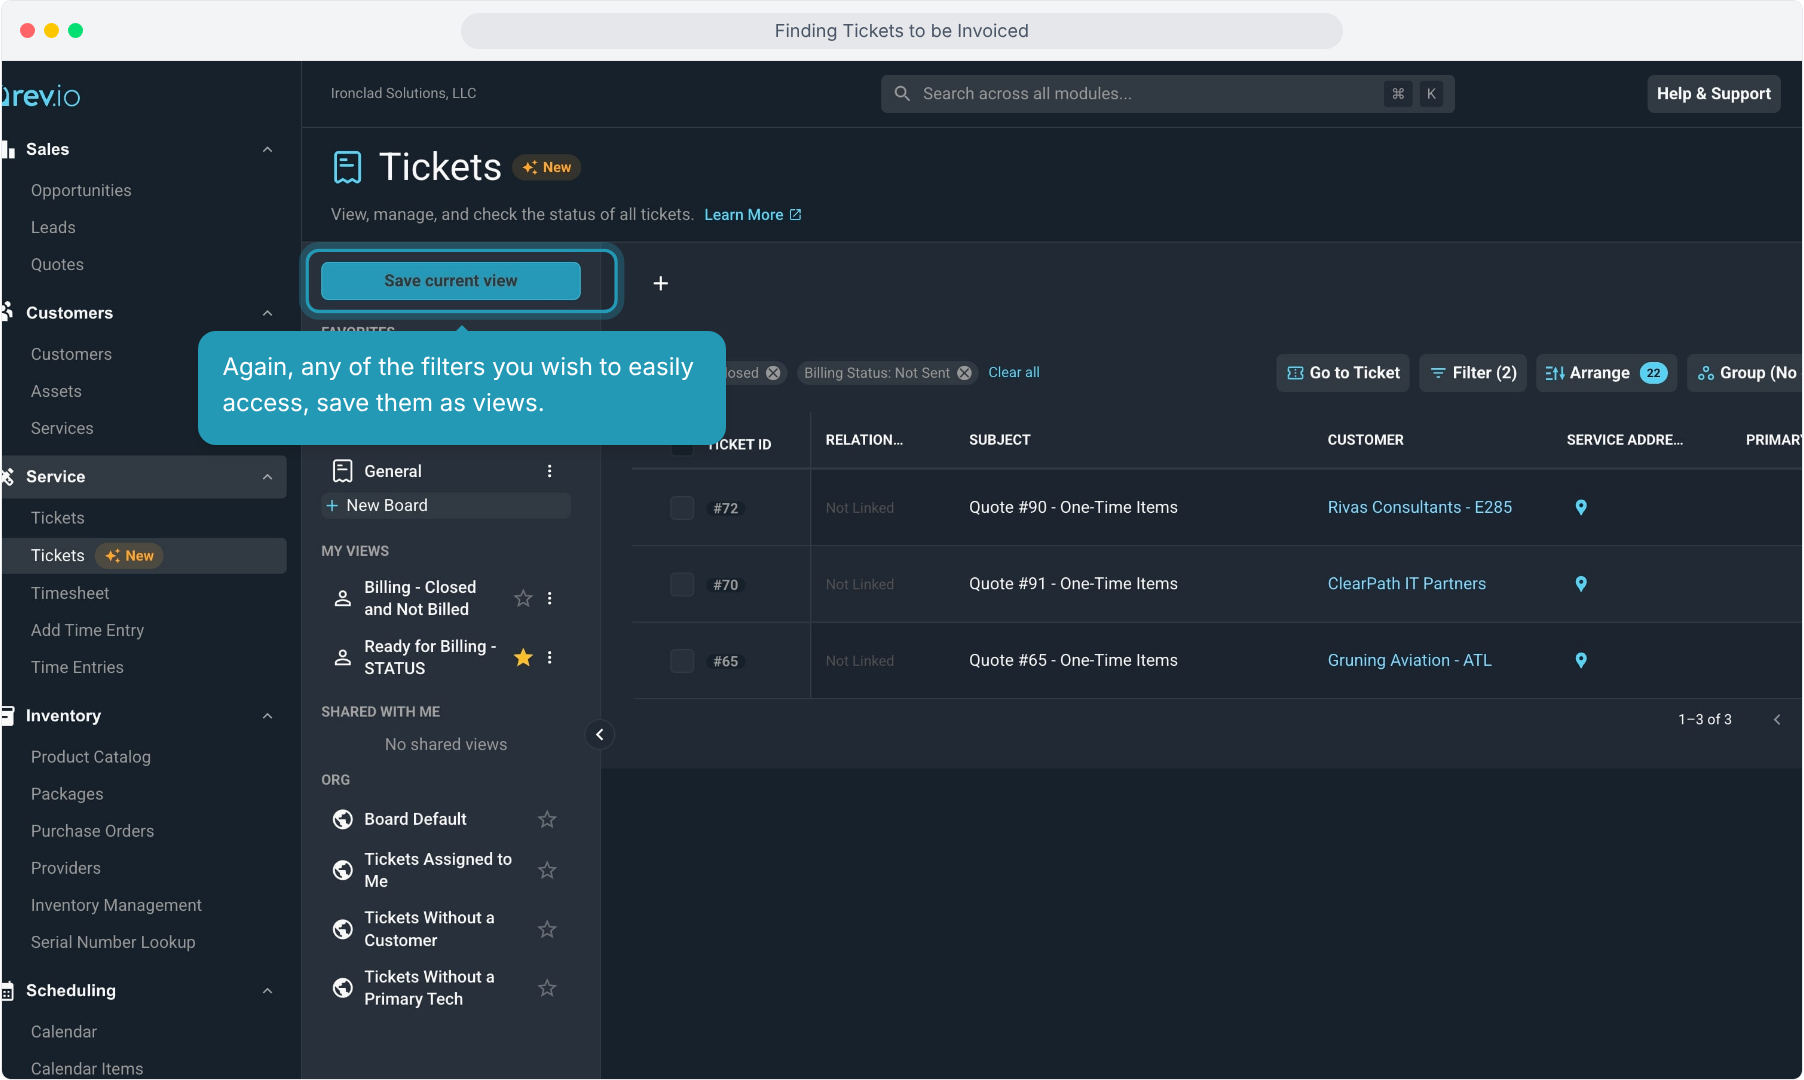Star the Tickets Without a Customer view
Image resolution: width=1804 pixels, height=1080 pixels.
(547, 929)
